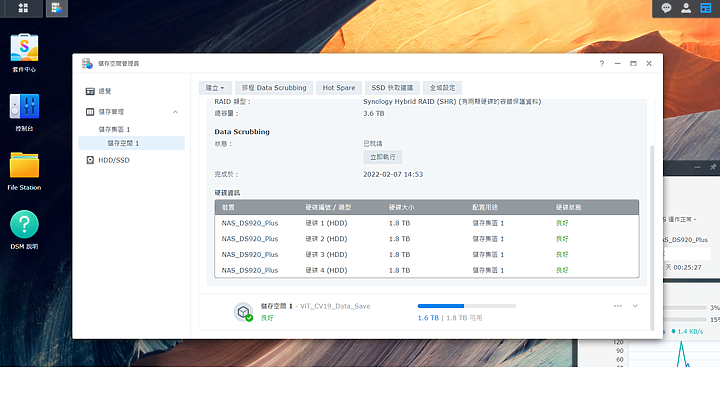Image resolution: width=720 pixels, height=393 pixels.
Task: Click the 3.6 TB total capacity value
Action: click(374, 113)
